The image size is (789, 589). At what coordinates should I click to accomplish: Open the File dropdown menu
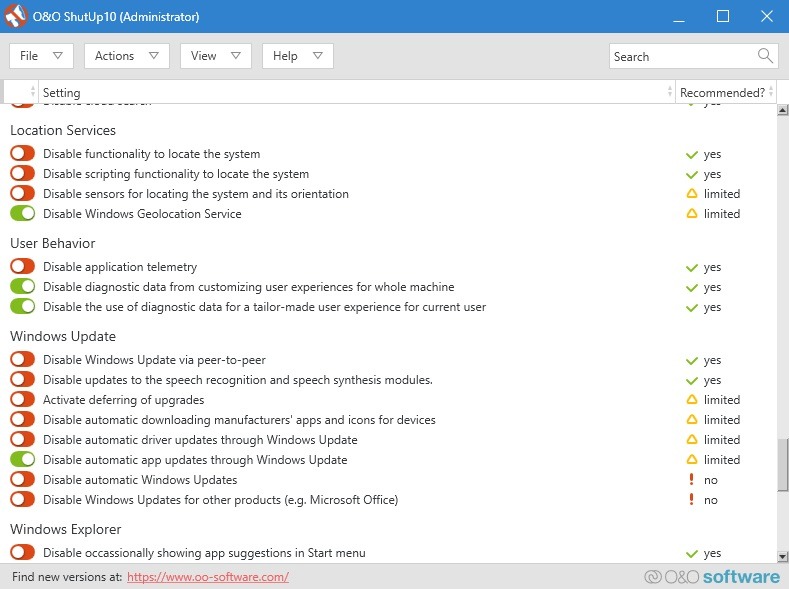[41, 56]
